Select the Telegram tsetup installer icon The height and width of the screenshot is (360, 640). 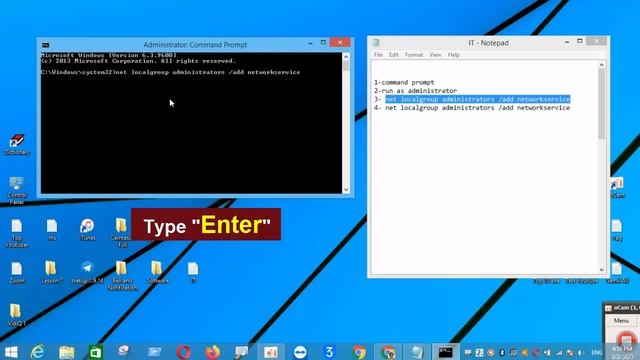click(87, 272)
